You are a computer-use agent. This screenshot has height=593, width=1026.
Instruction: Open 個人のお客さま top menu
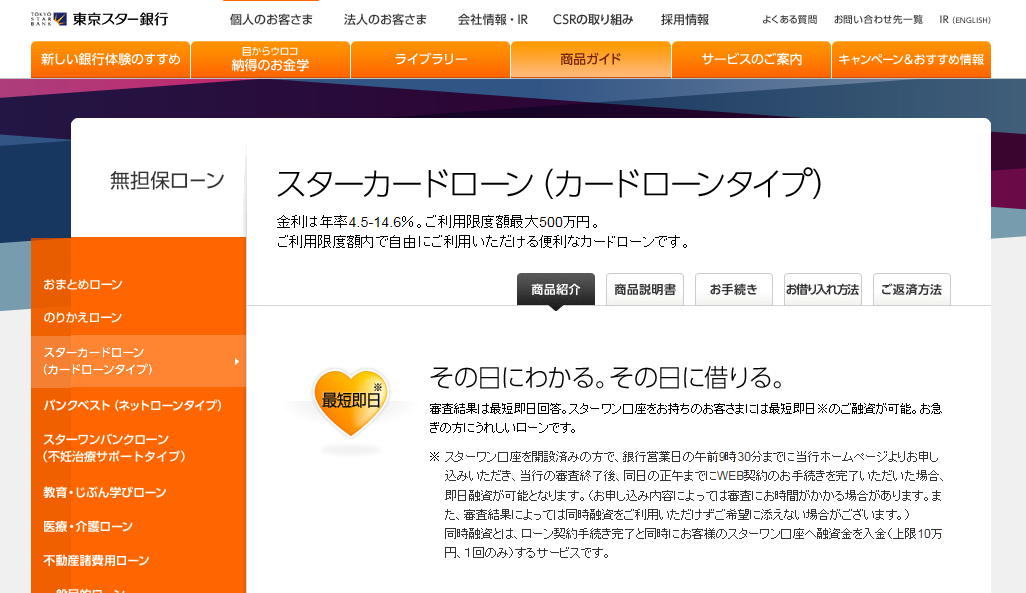pyautogui.click(x=271, y=20)
